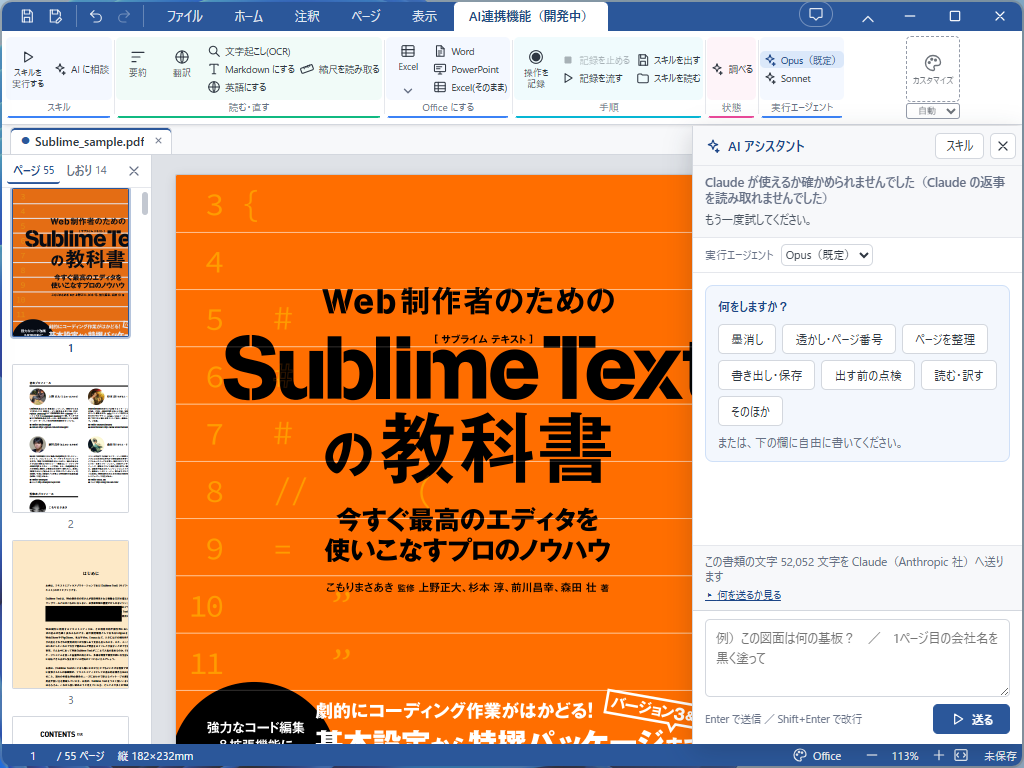
Task: Redo the action
Action: 123,16
